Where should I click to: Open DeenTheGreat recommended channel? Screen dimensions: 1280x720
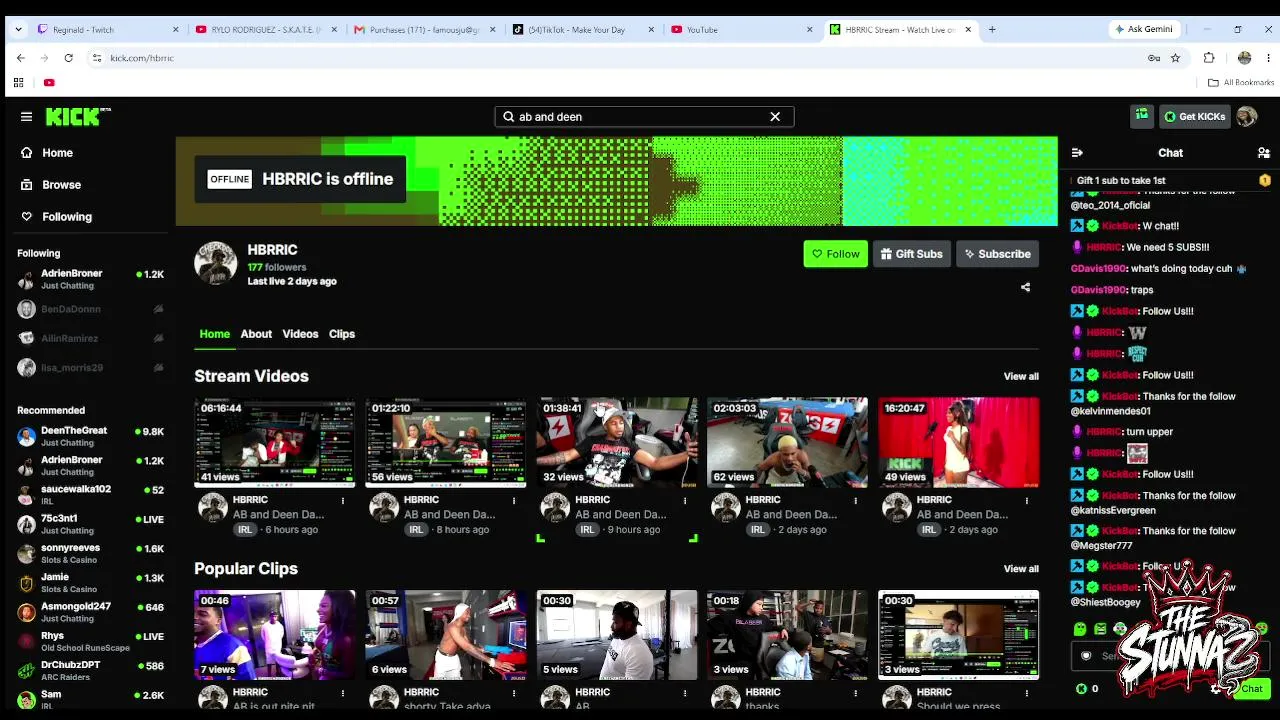(91, 437)
